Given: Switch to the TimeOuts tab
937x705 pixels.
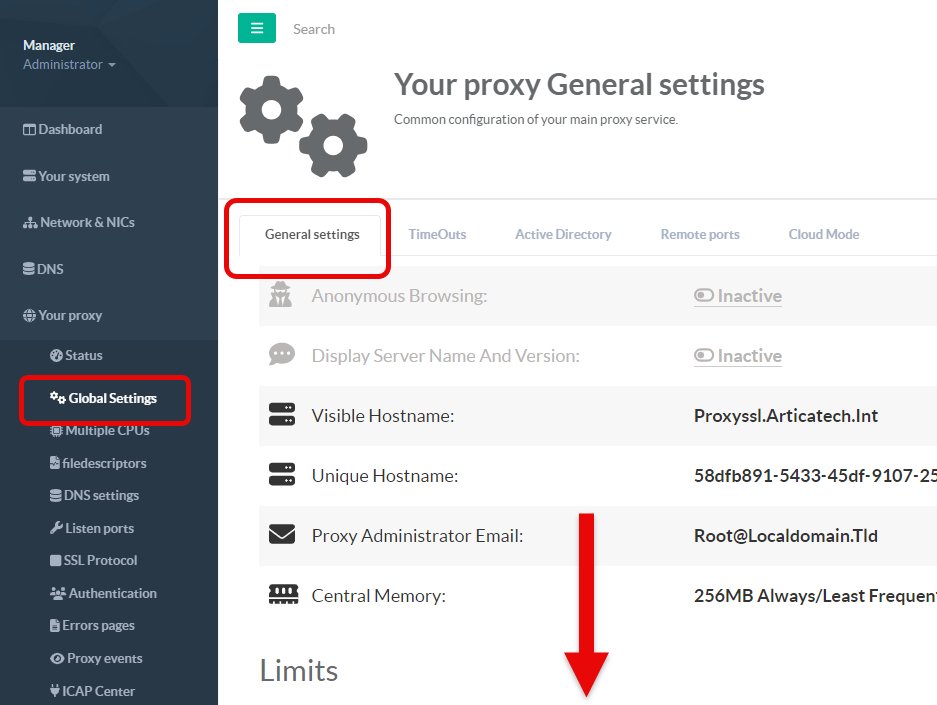Looking at the screenshot, I should click(437, 234).
